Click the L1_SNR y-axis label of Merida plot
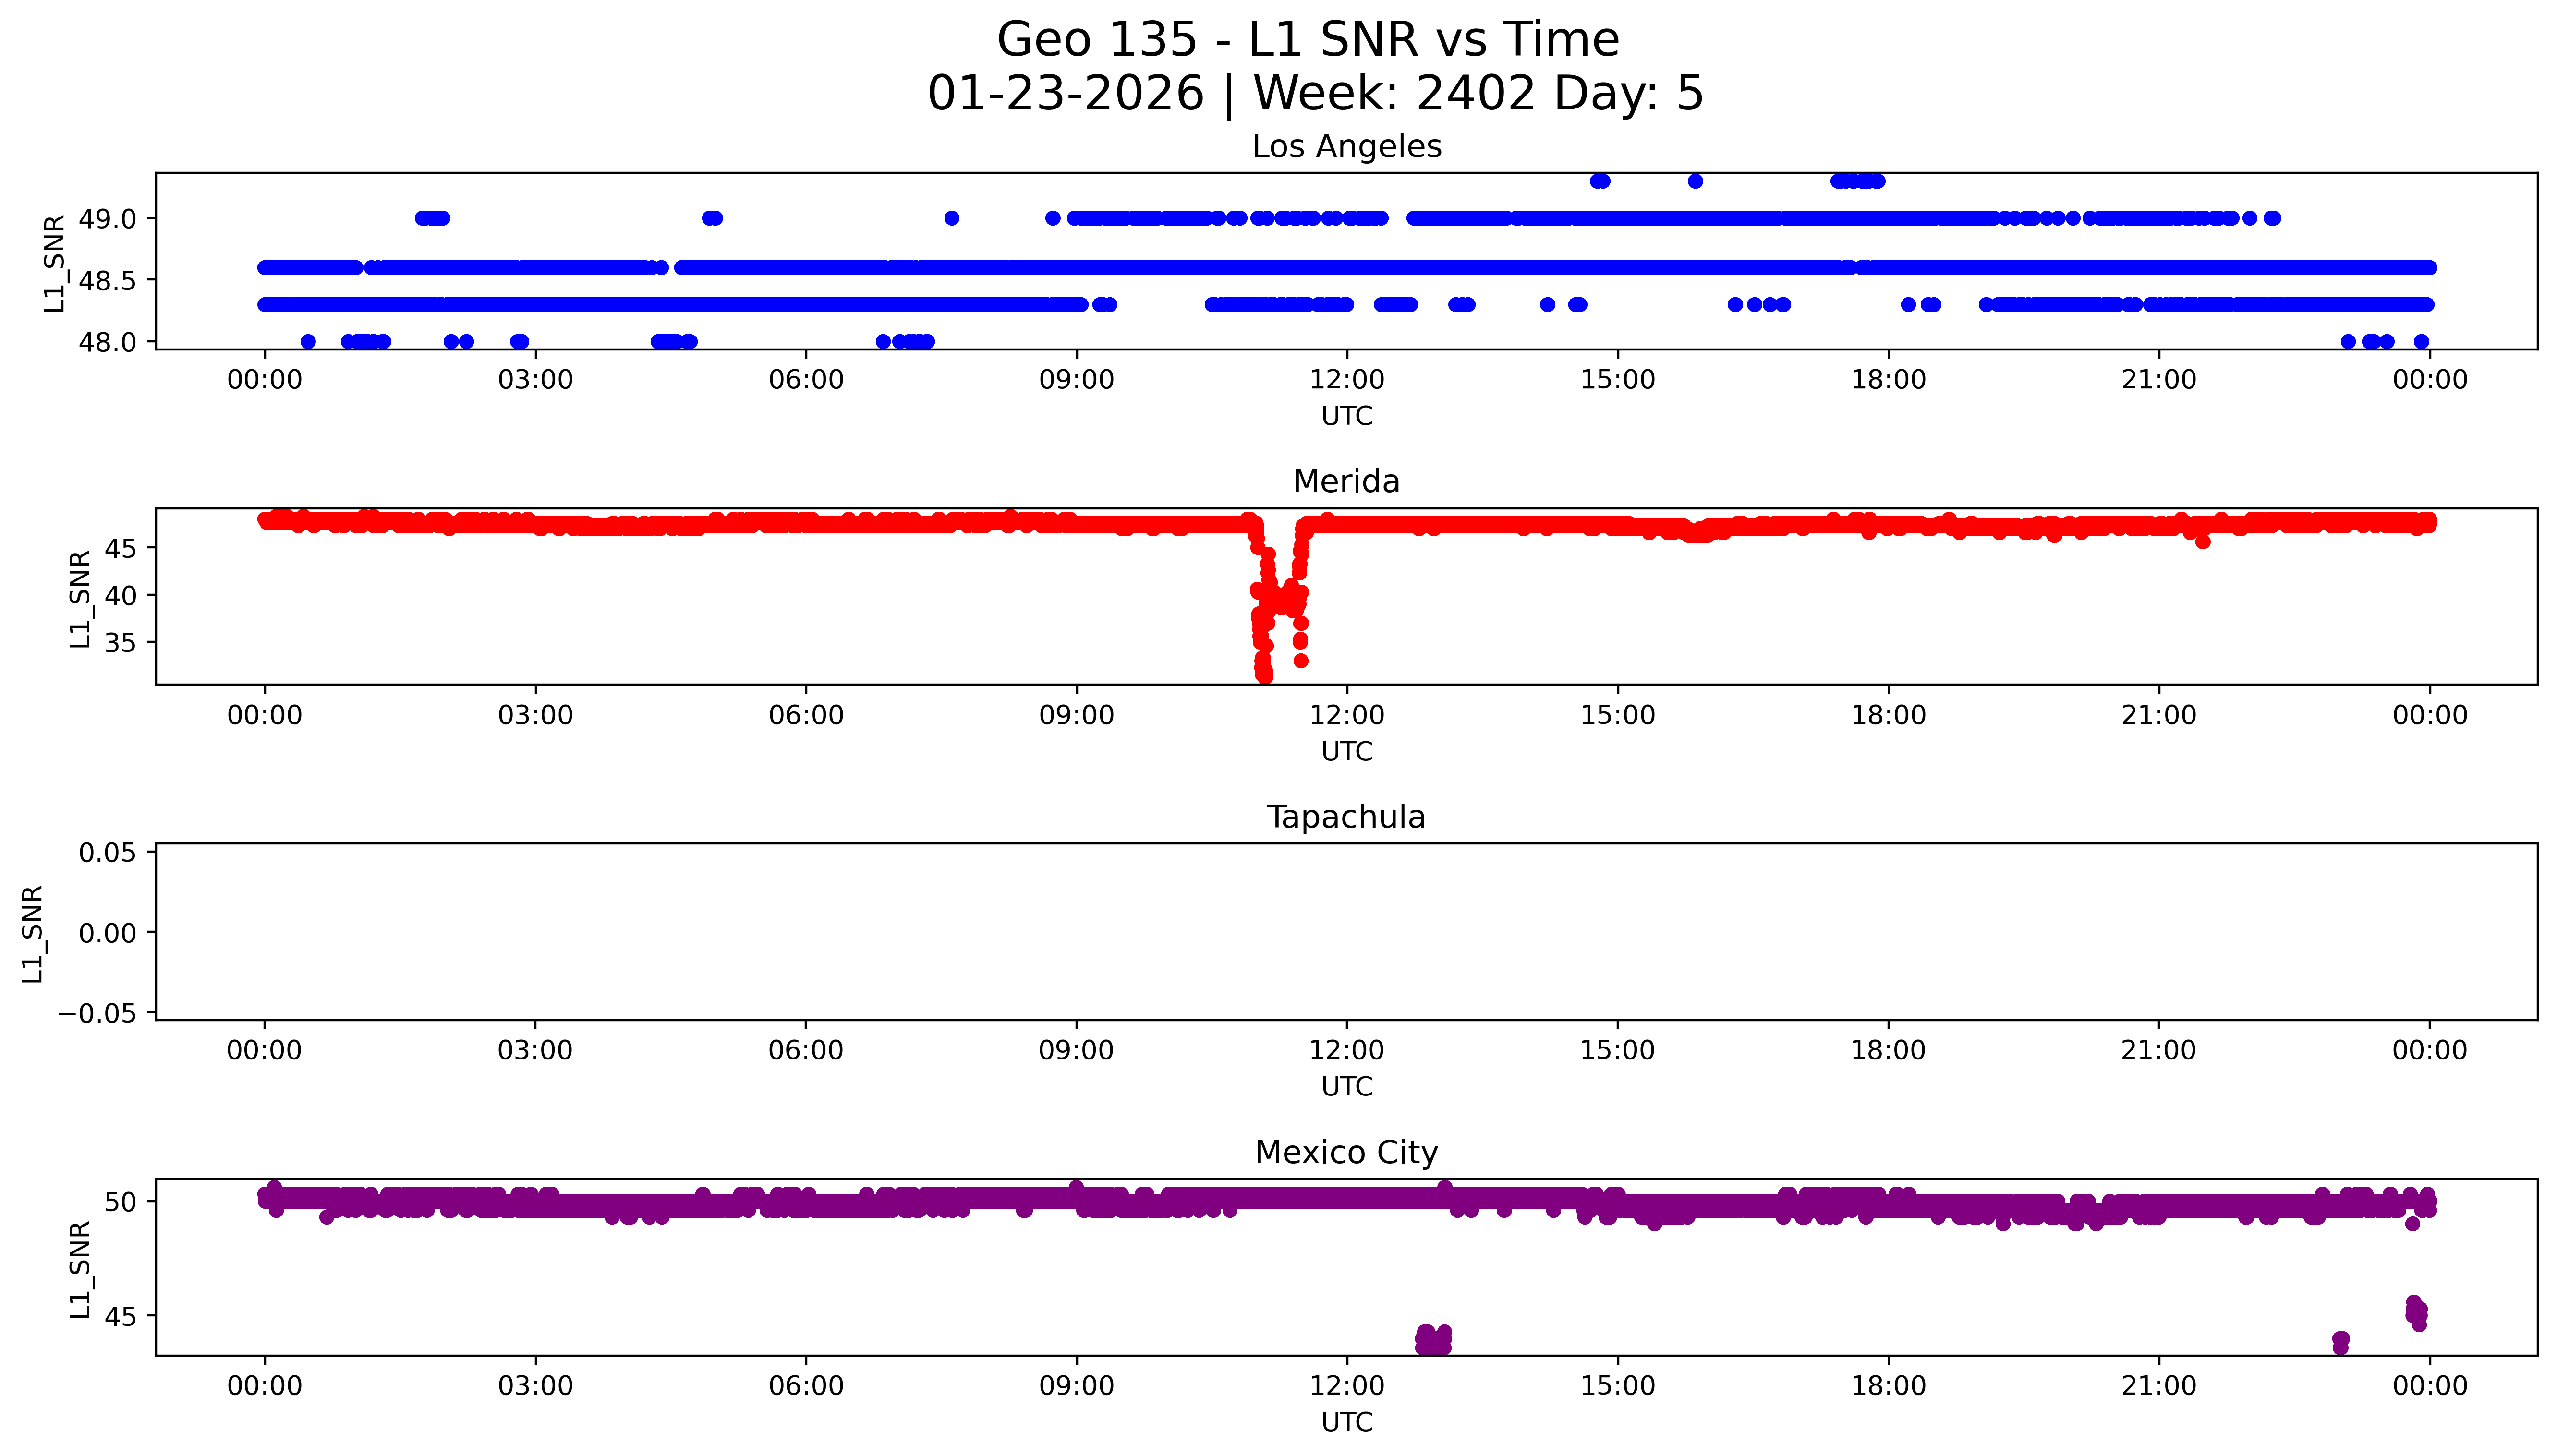Viewport: 2557px width, 1456px height. coord(80,598)
